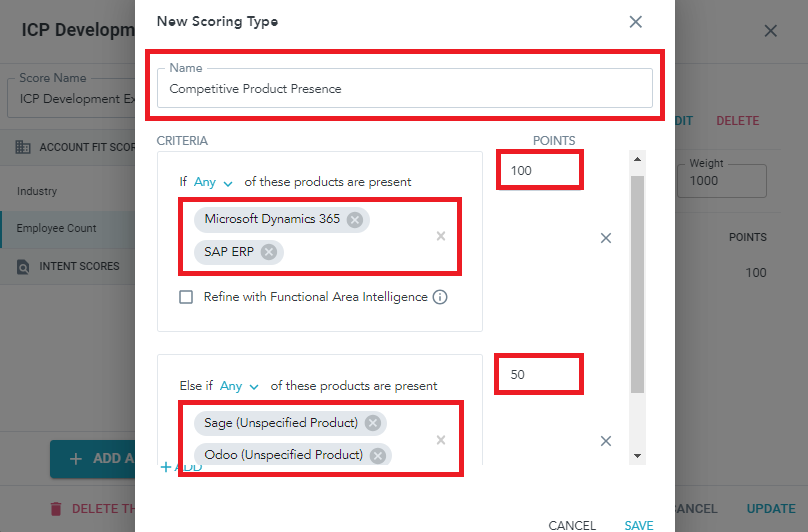808x532 pixels.
Task: Delete the first 100-point criteria block
Action: click(x=605, y=238)
